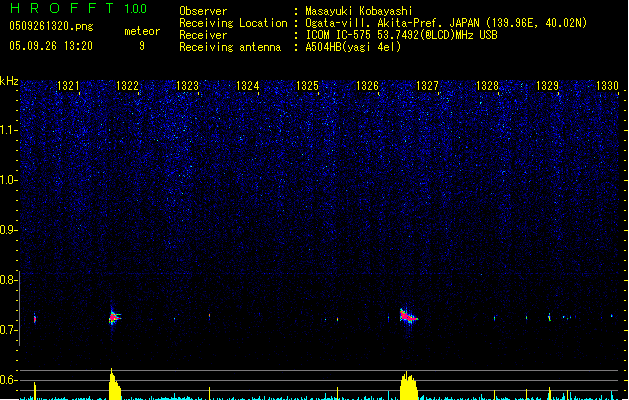Screen dimensions: 629x400
Task: Click the 'Receiving antenna' label
Action: (230, 47)
